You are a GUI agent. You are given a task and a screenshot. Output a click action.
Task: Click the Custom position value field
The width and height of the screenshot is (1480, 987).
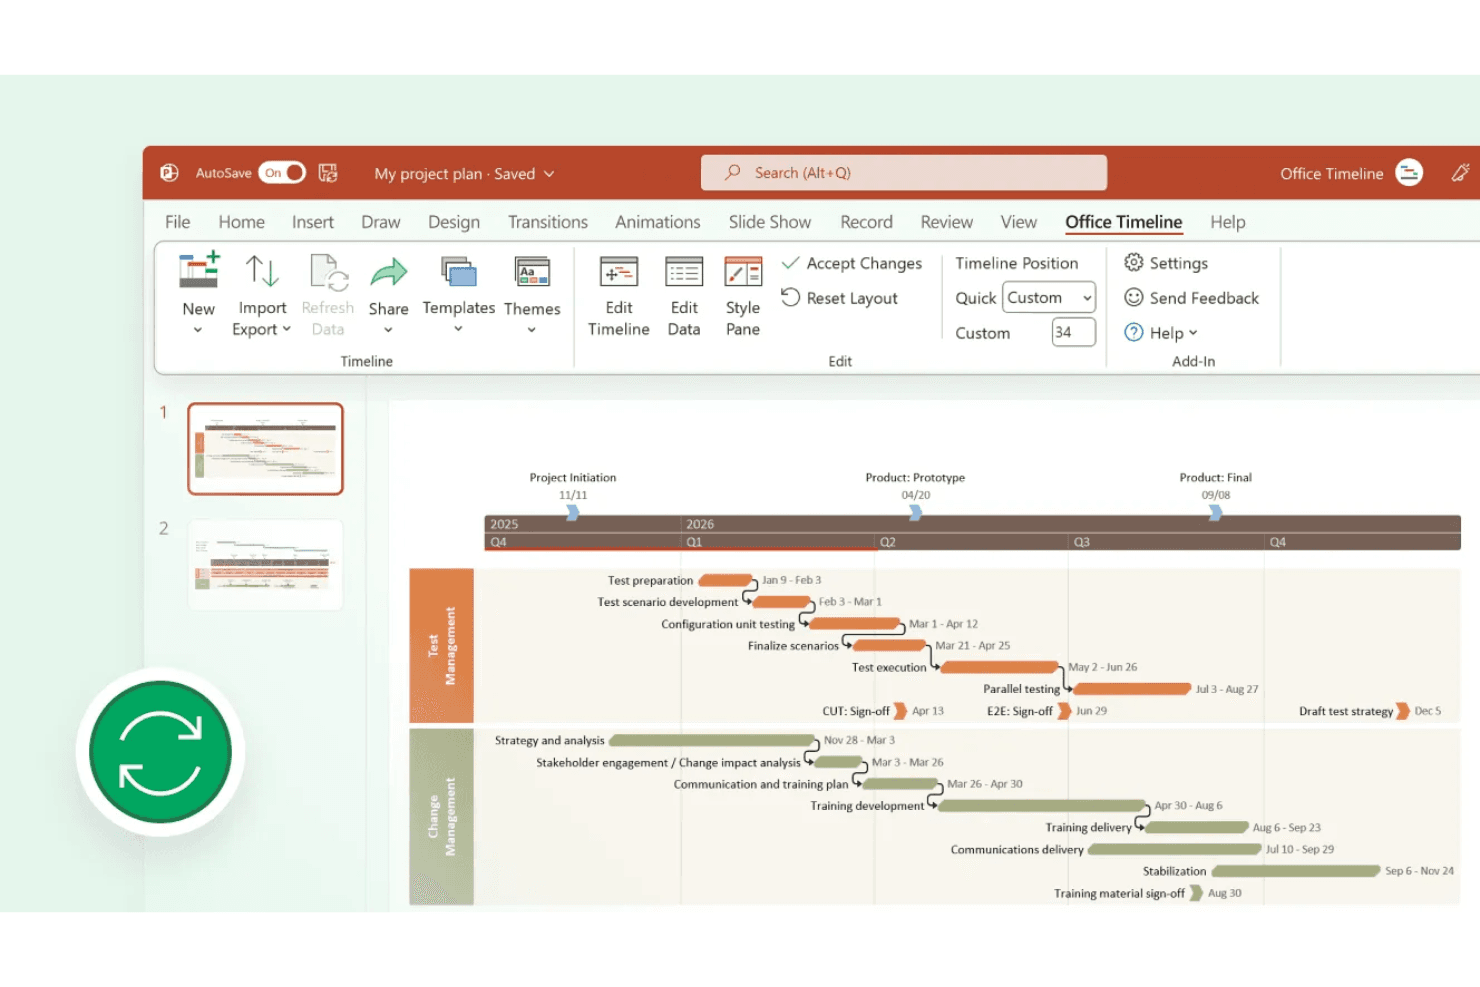point(1073,332)
